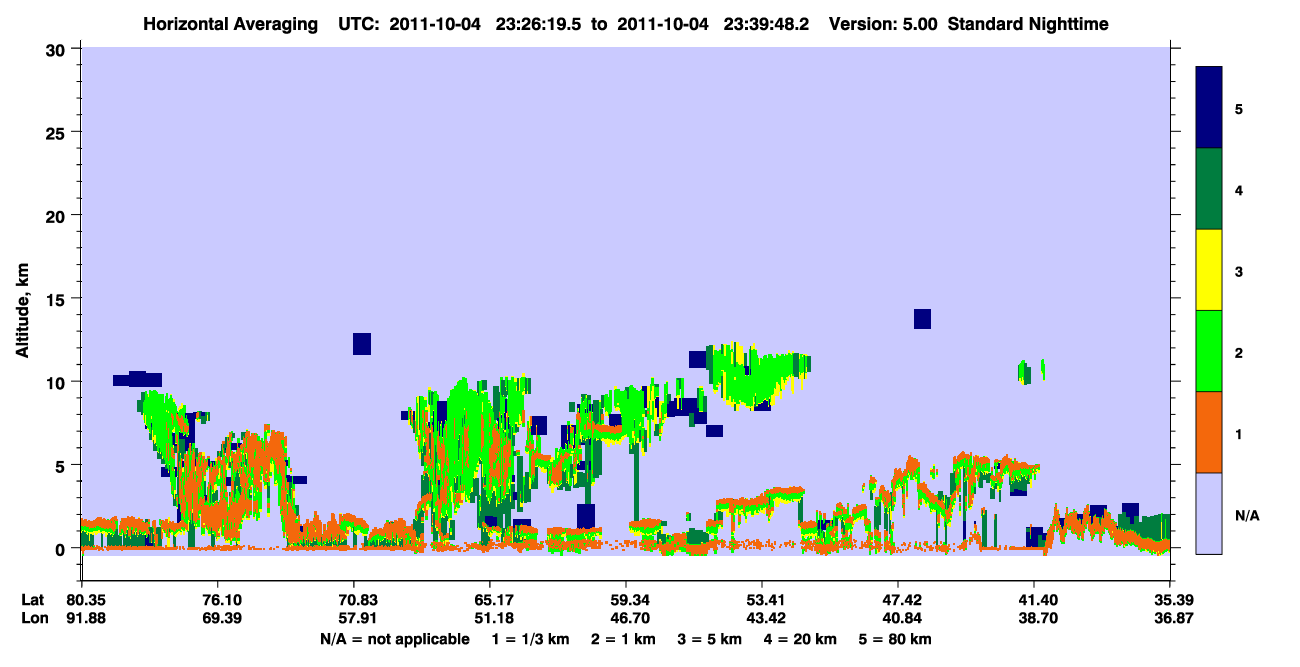This screenshot has height=667, width=1300.
Task: Click the colorbar label 1
Action: [1239, 433]
